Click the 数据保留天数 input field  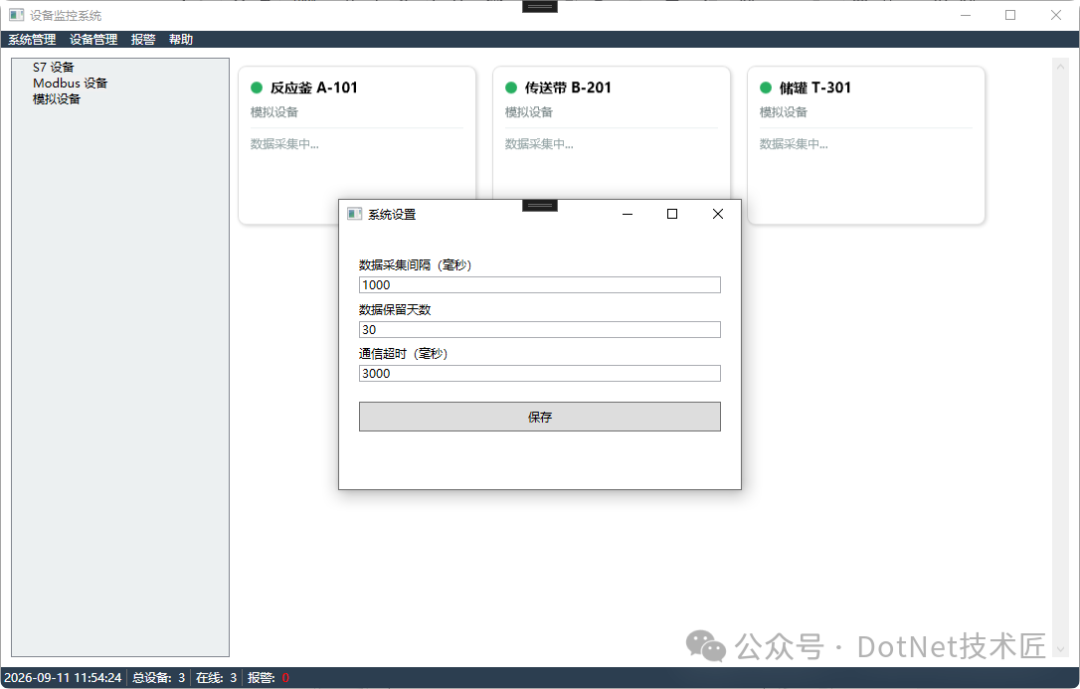[539, 329]
